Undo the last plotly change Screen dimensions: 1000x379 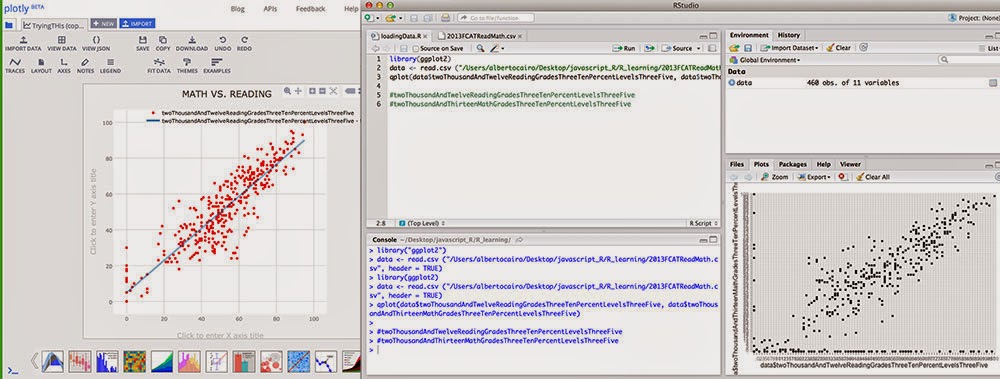[x=223, y=43]
